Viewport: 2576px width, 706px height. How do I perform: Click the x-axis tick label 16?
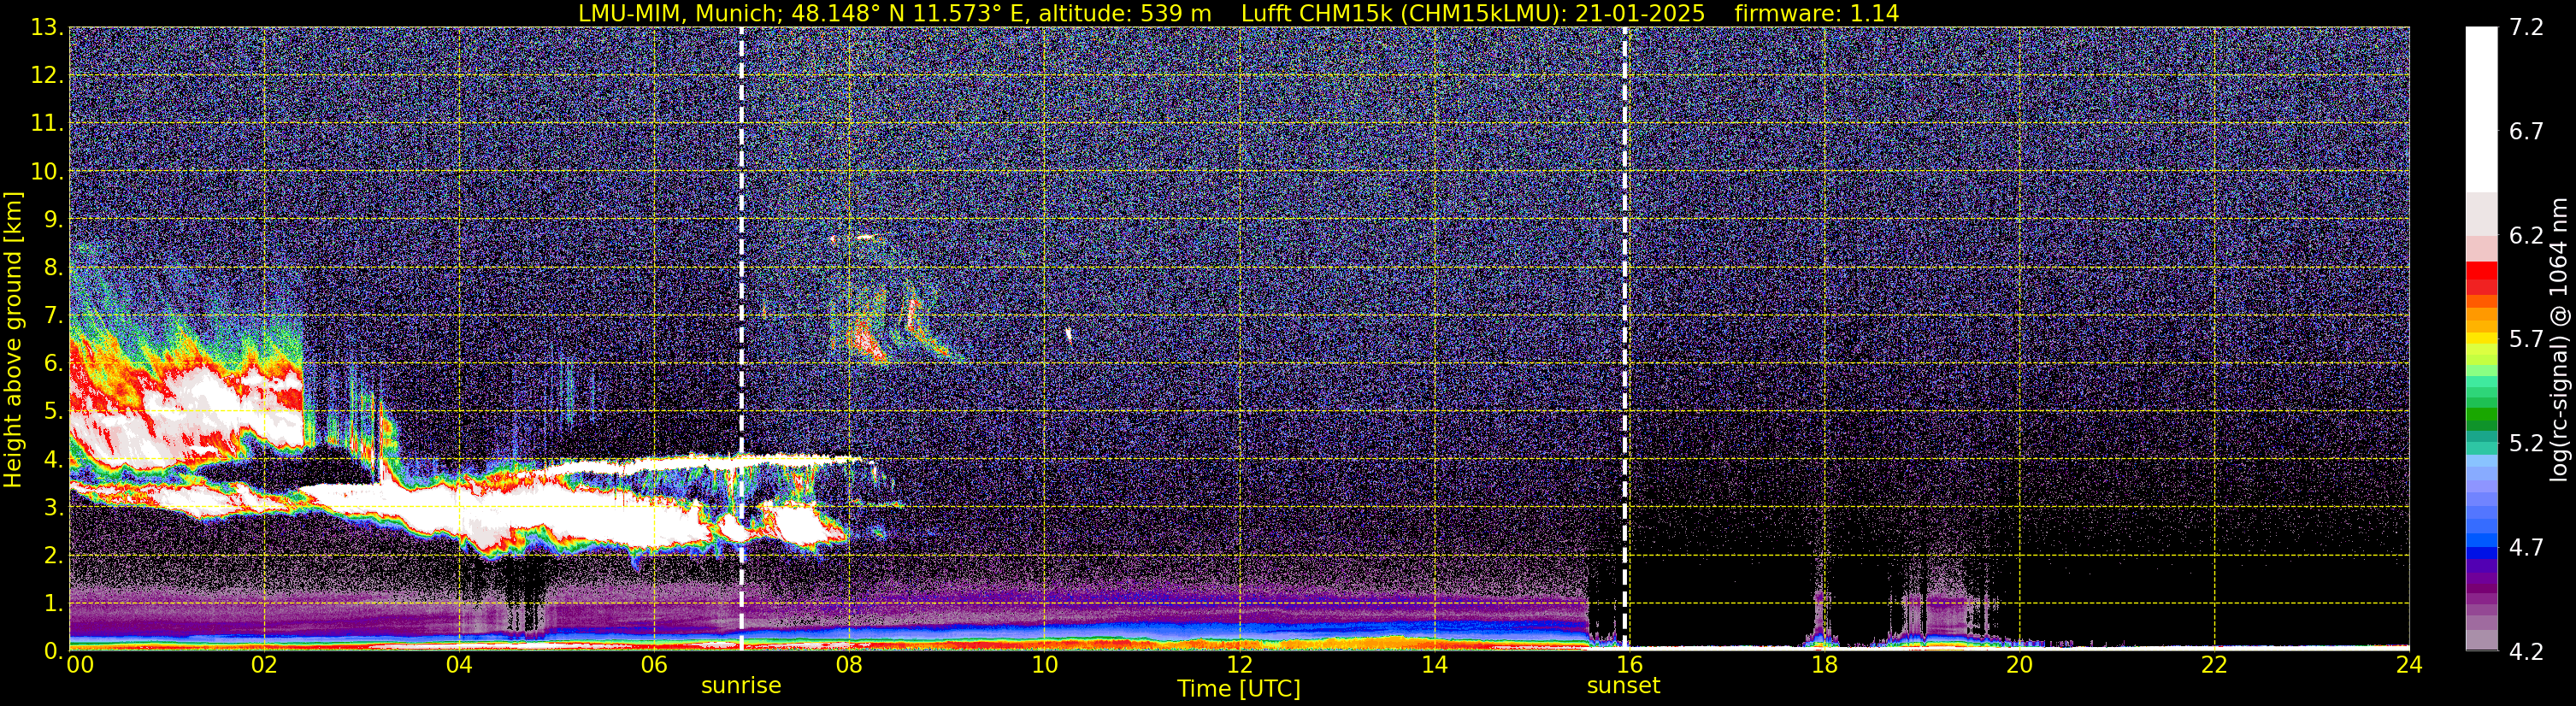1629,666
